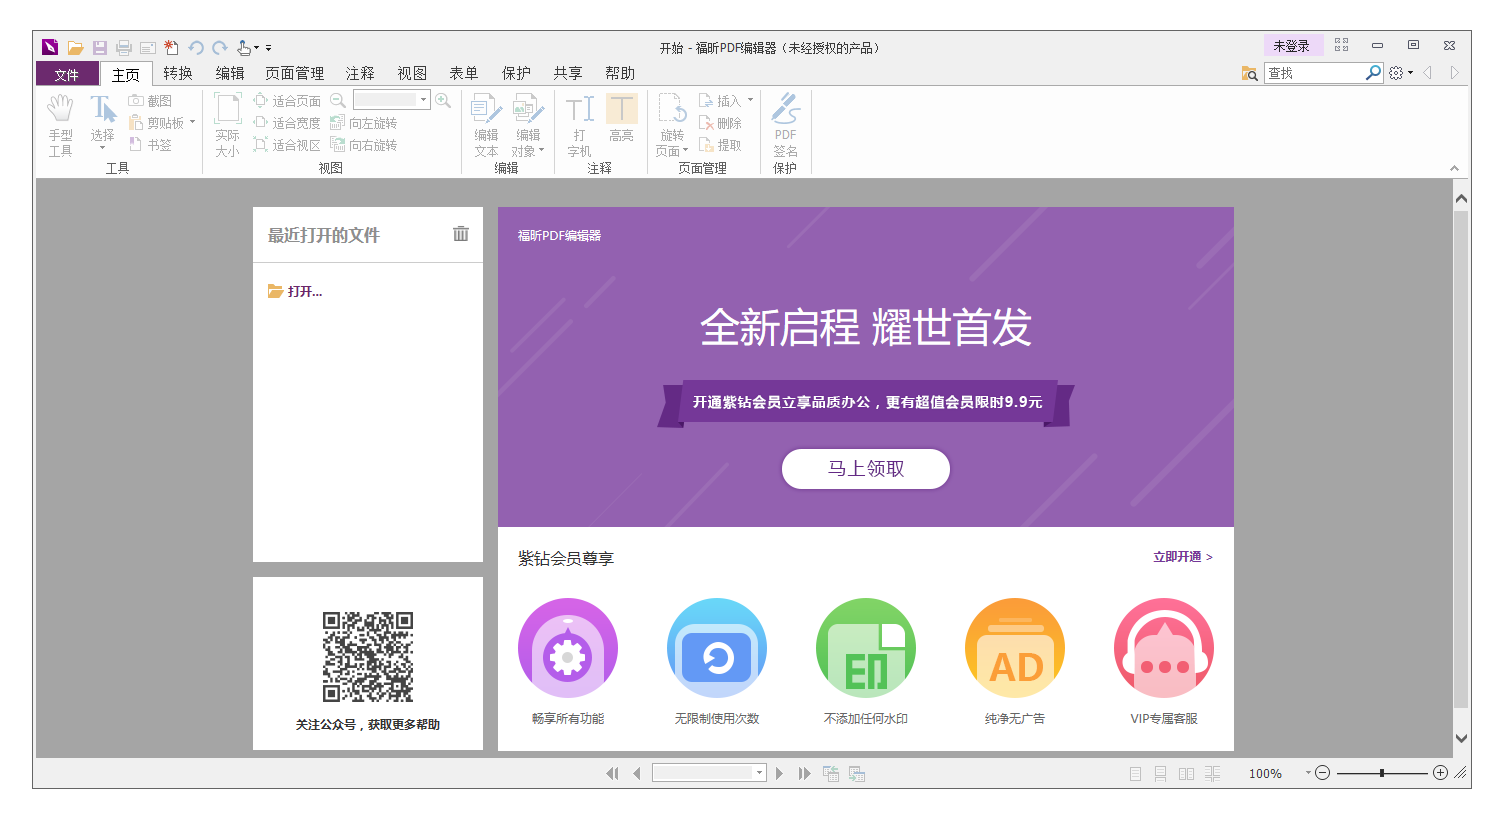The image size is (1510, 835).
Task: Click the open folder icon in quick access toolbar
Action: click(x=75, y=47)
